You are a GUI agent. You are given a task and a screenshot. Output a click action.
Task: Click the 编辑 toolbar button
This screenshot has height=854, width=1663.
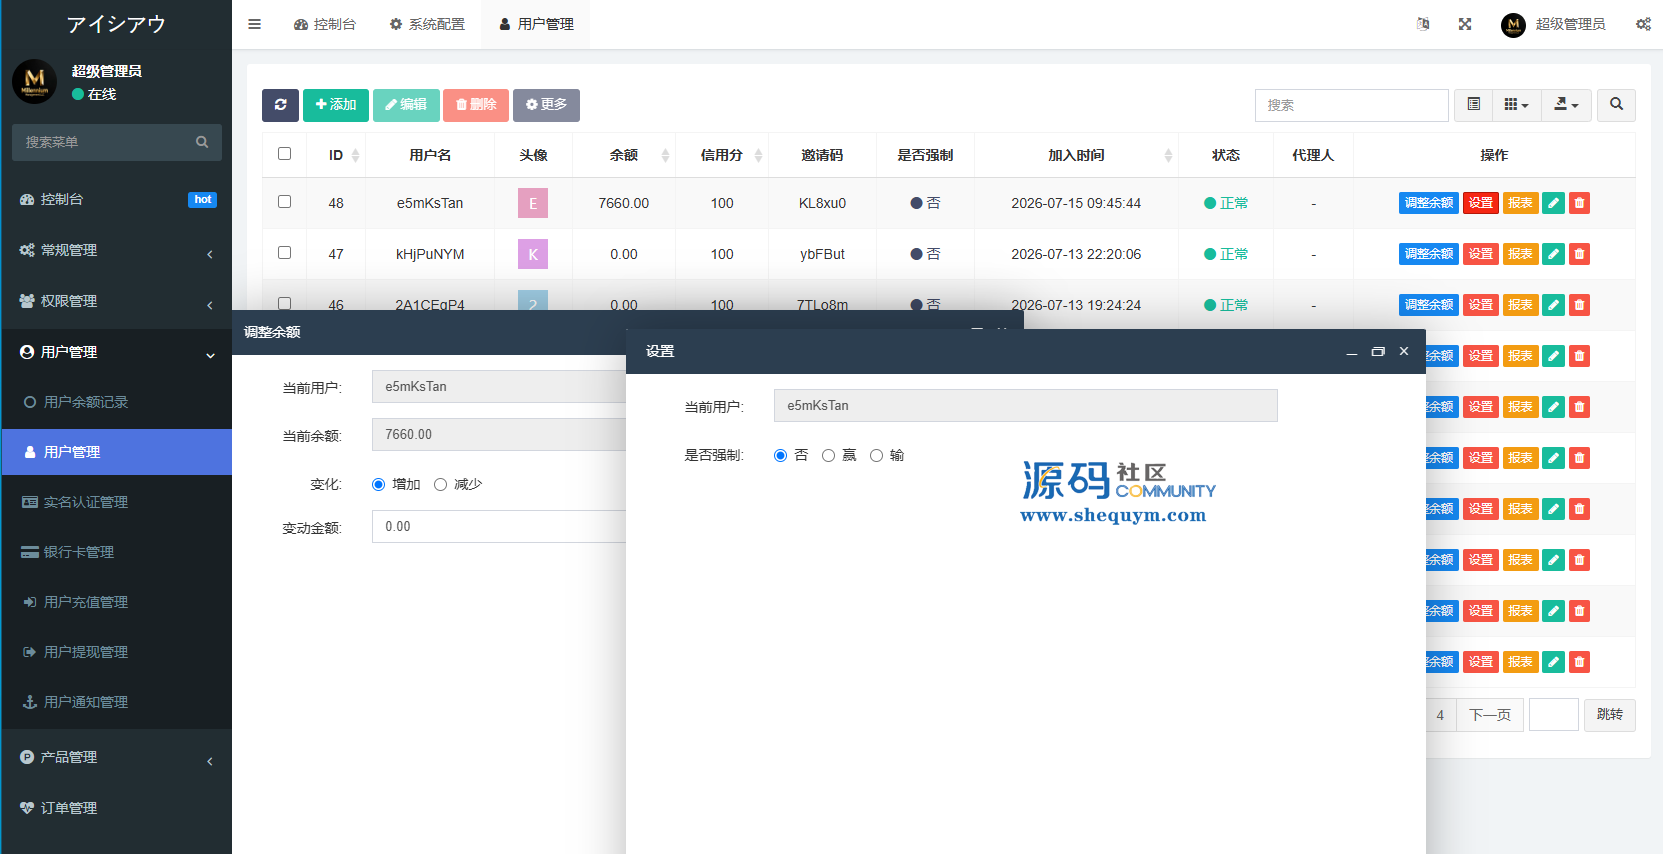(x=406, y=105)
